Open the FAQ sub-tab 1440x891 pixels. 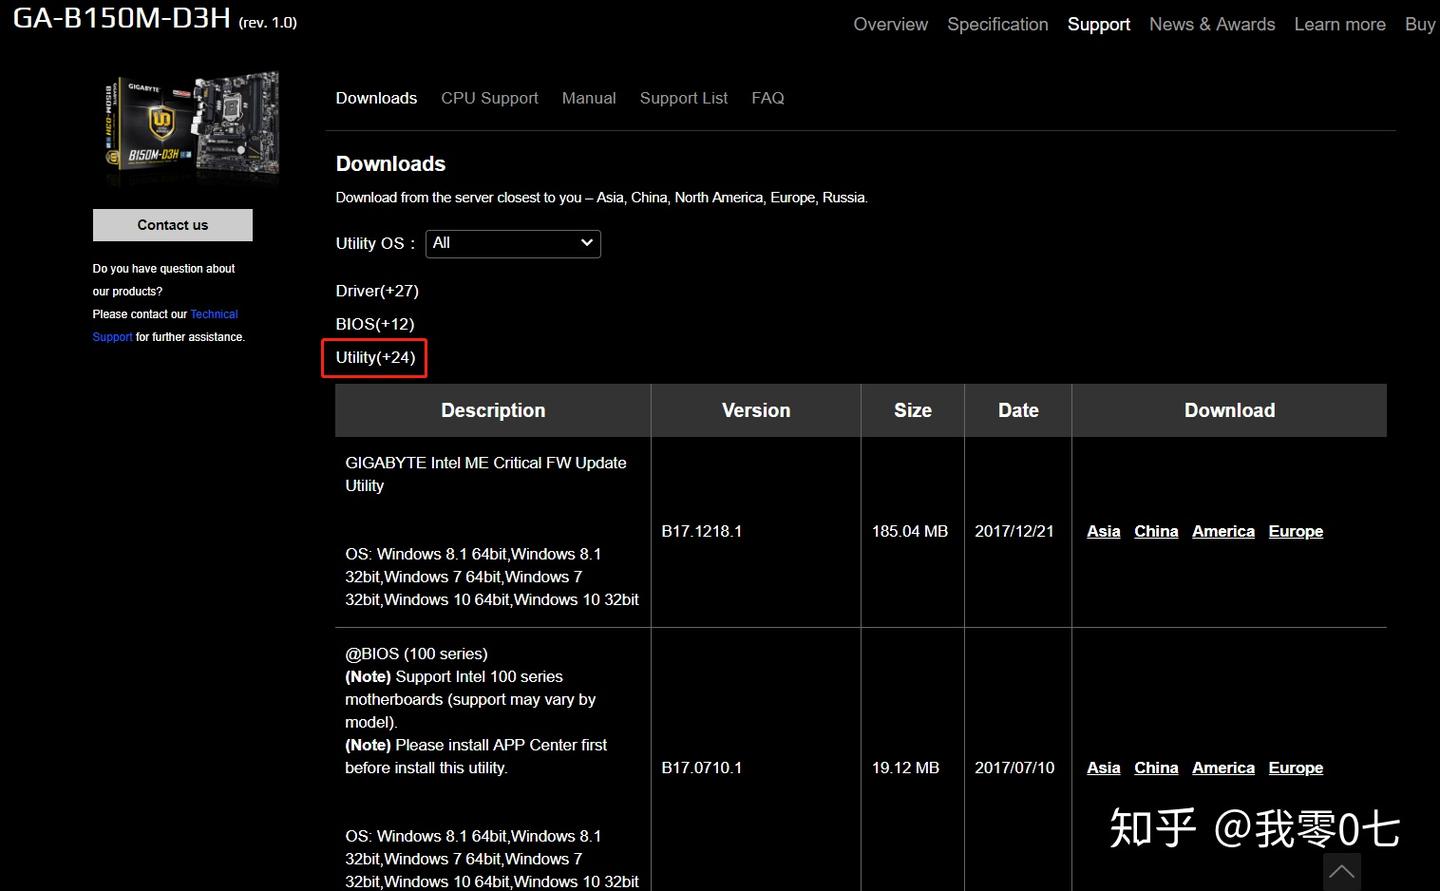(x=768, y=98)
